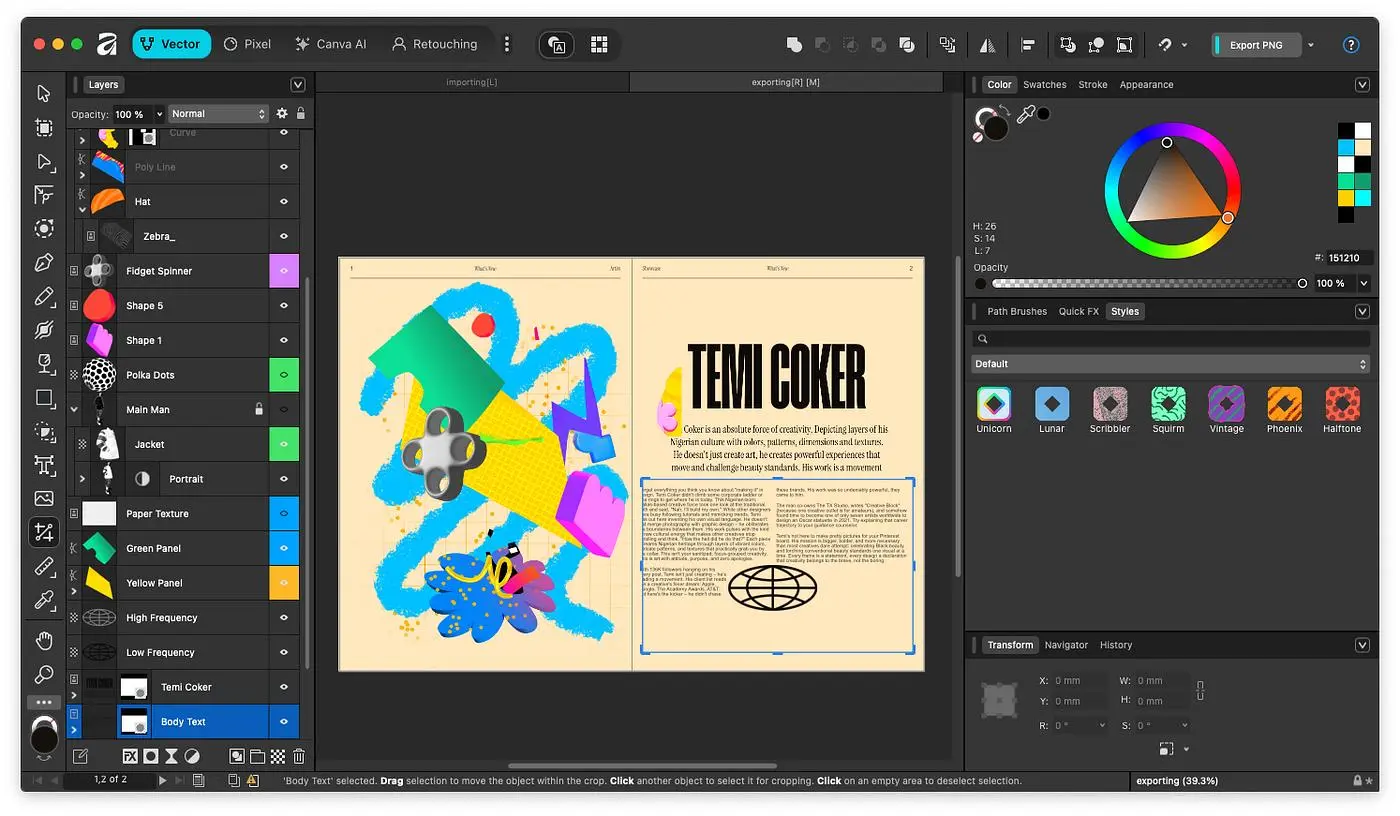Select the Rectangle shape tool
This screenshot has width=1400, height=816.
(x=44, y=398)
